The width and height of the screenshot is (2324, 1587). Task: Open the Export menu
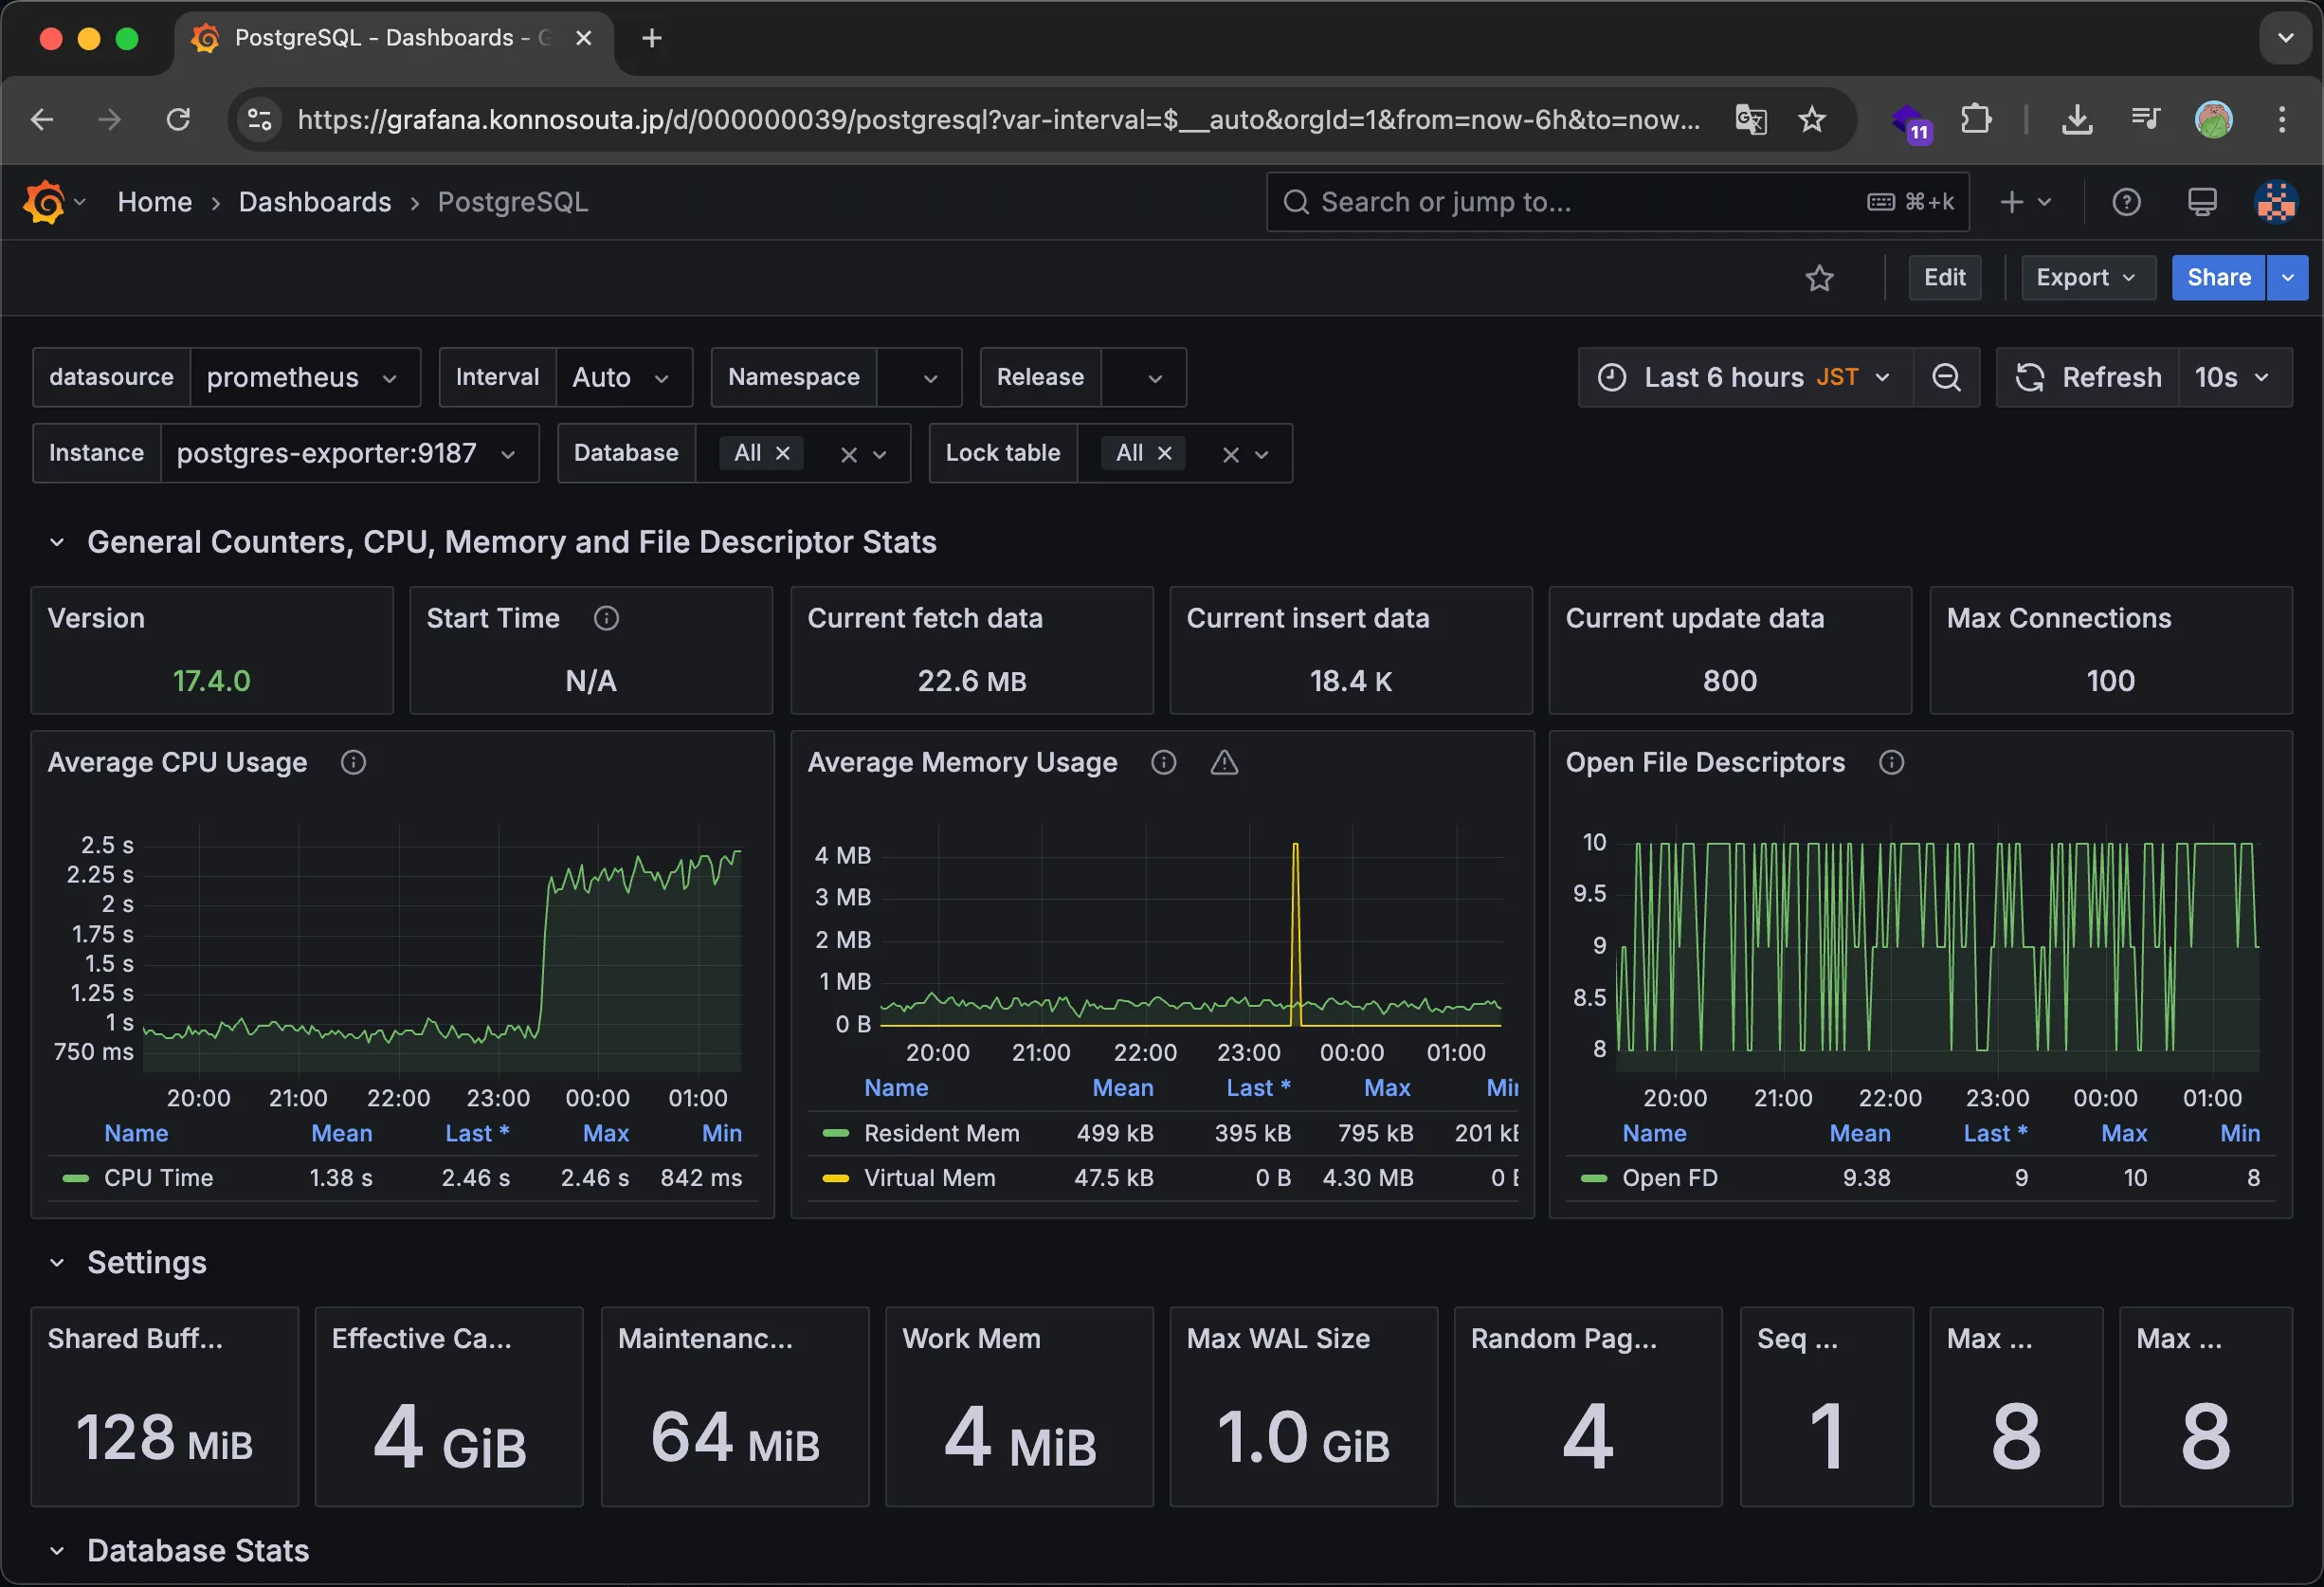click(2085, 278)
